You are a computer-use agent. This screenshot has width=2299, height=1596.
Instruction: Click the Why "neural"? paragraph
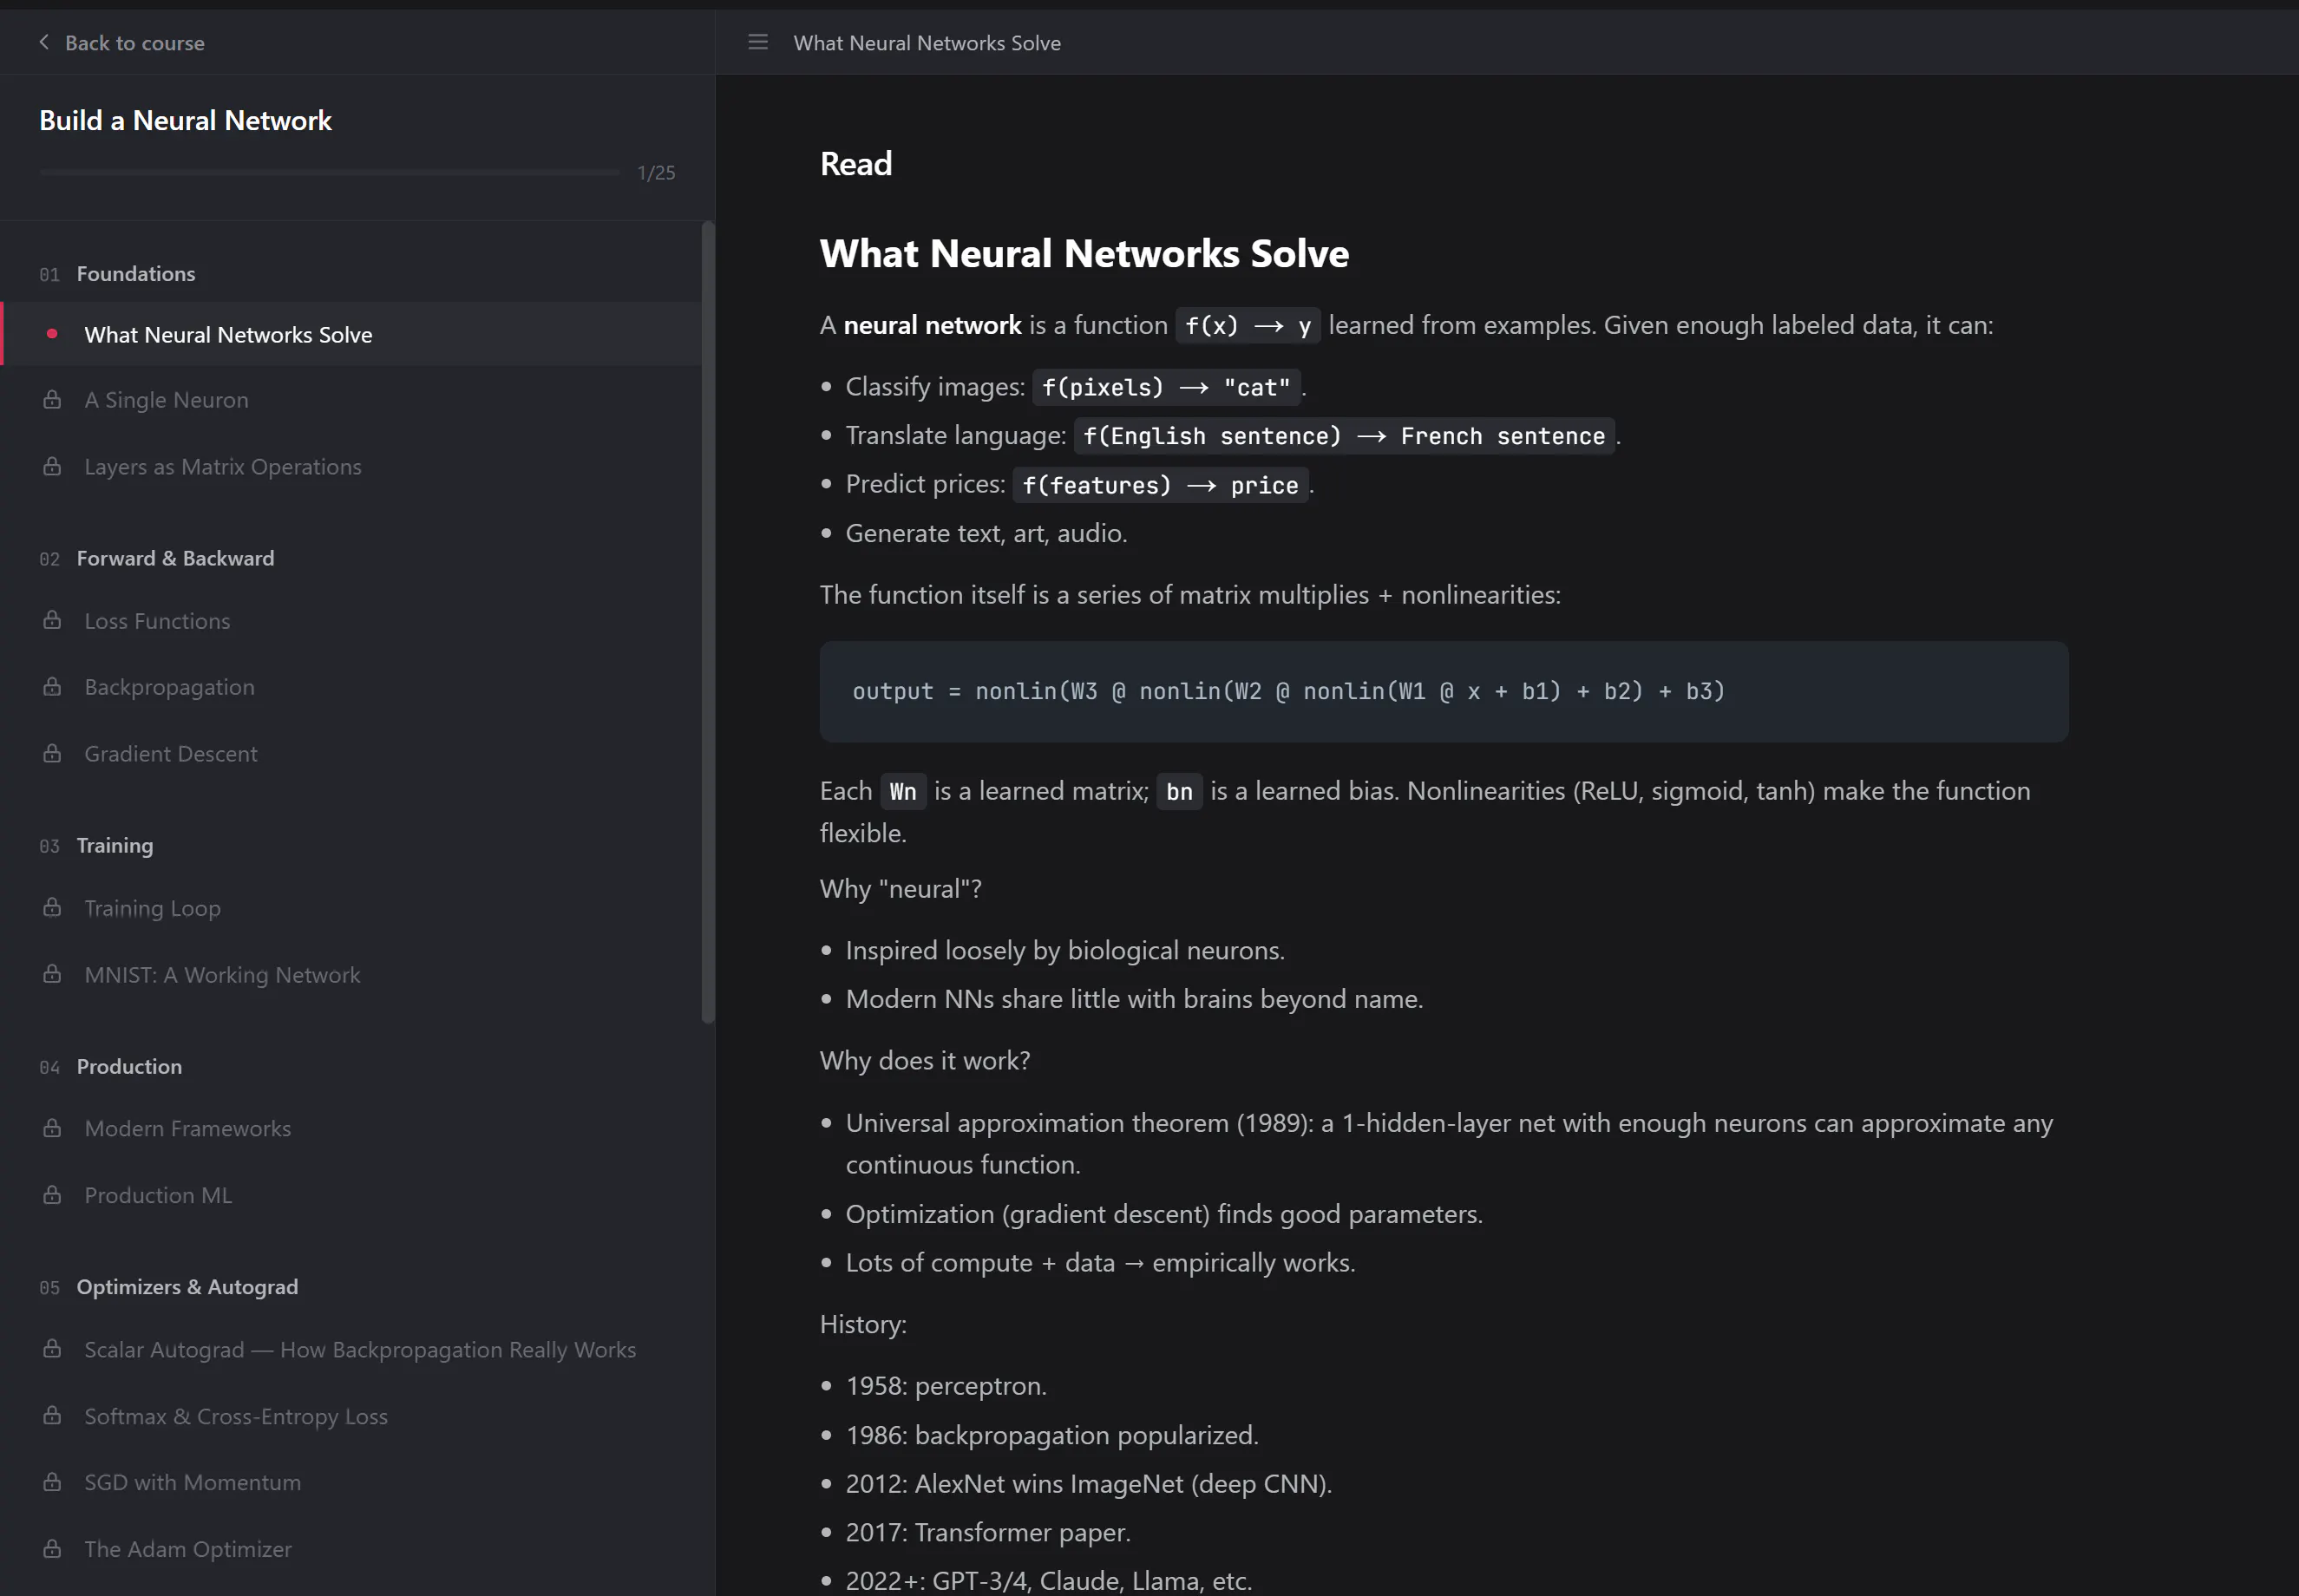pos(901,889)
